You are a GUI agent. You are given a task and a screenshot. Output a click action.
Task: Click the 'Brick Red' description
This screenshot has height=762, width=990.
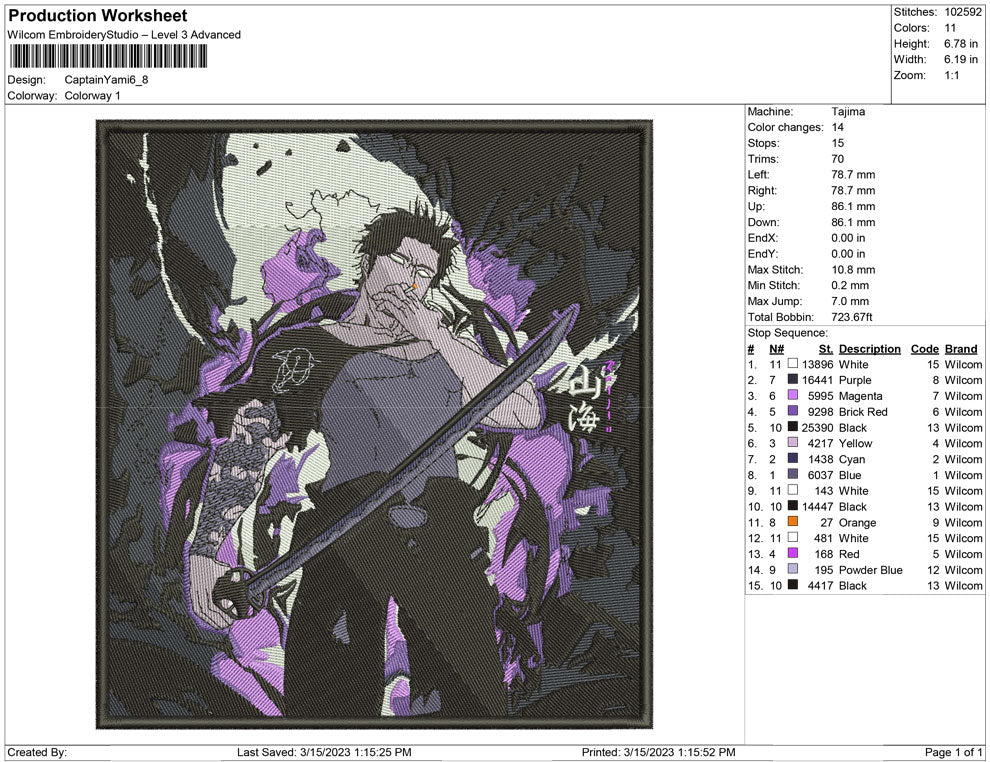pos(862,412)
